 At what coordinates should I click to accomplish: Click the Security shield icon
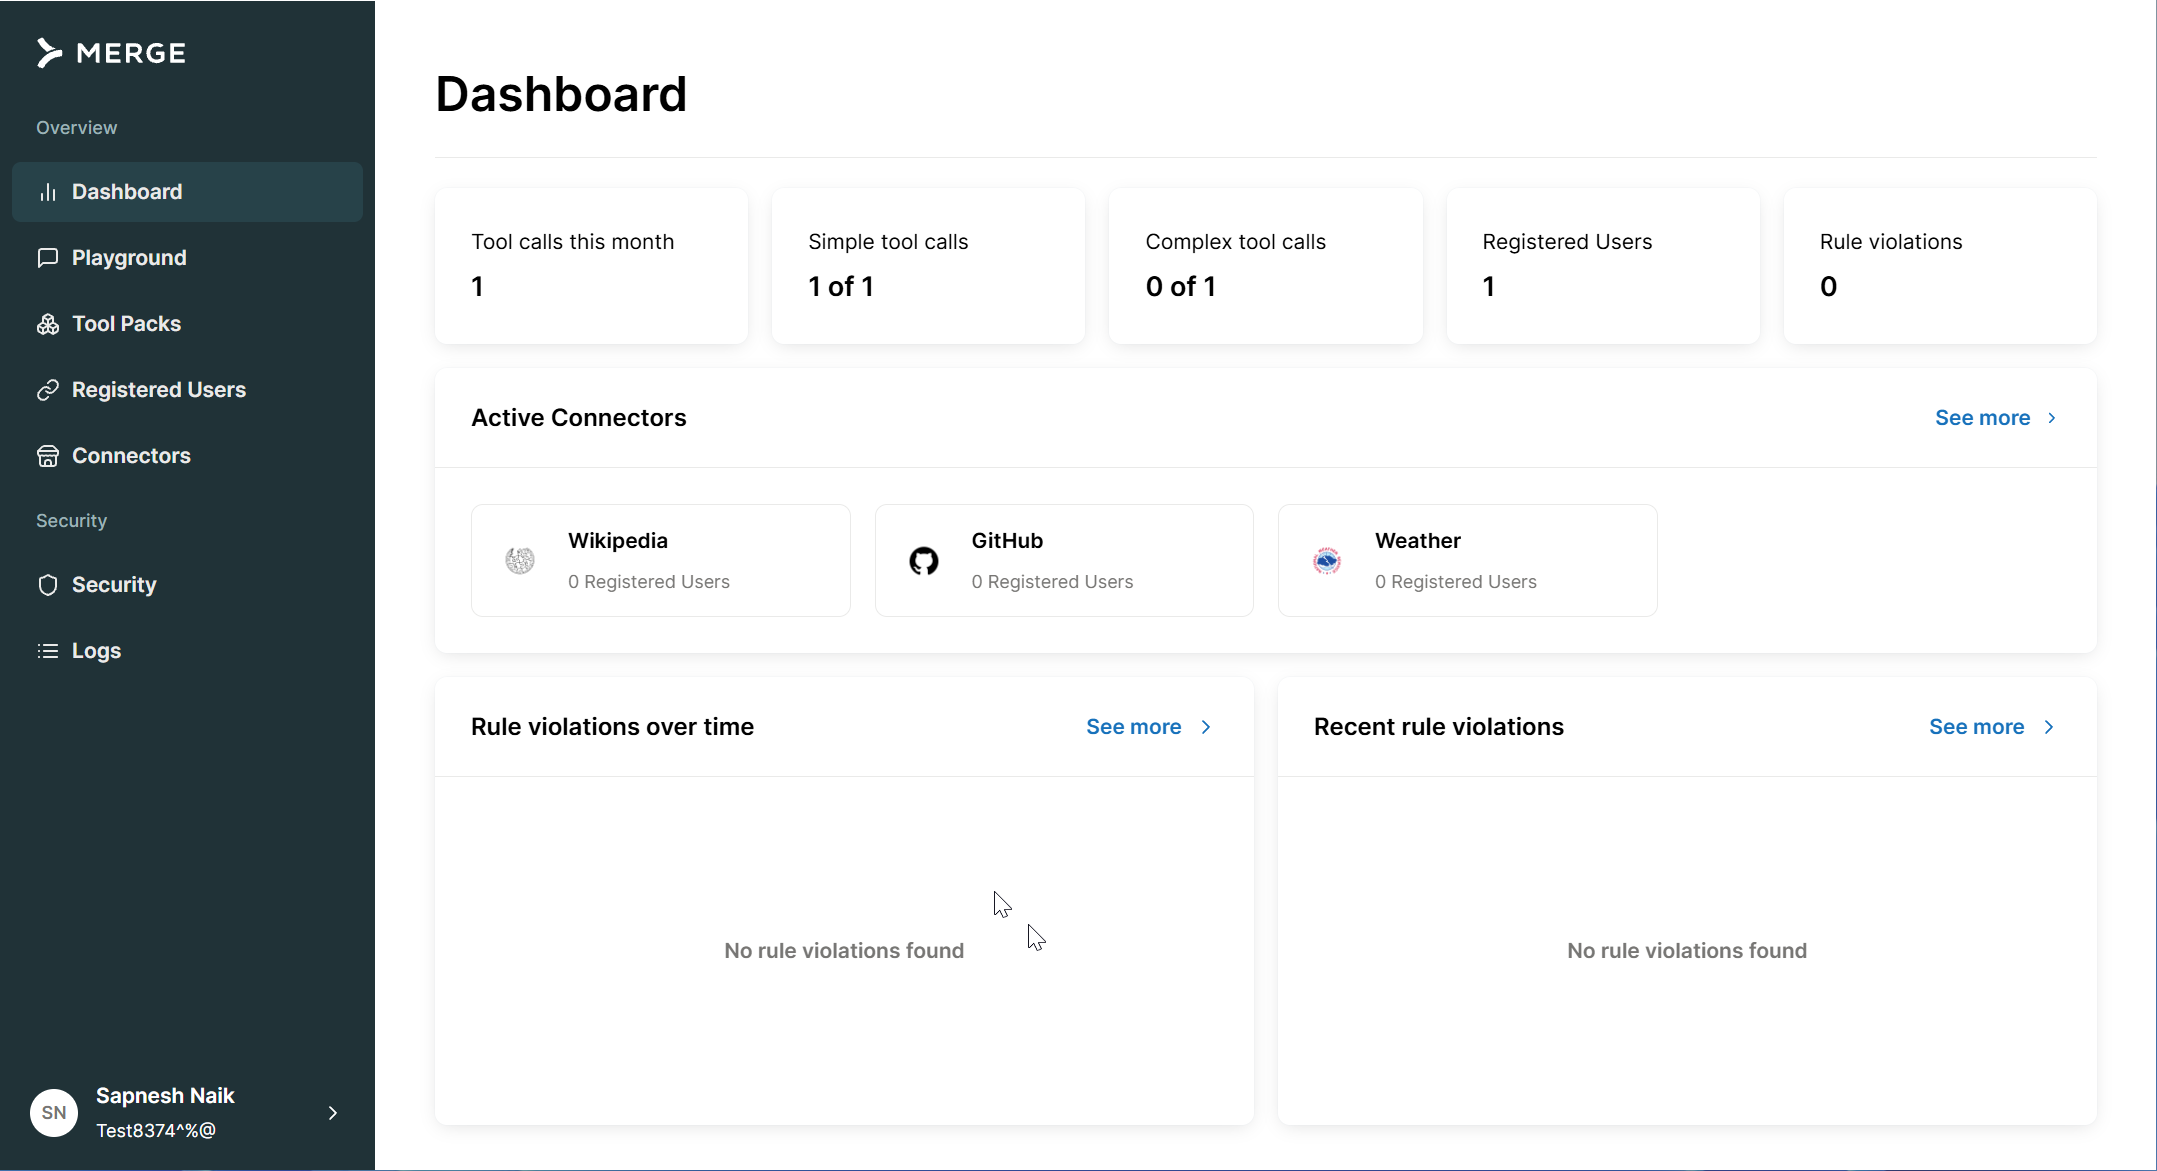click(x=48, y=585)
